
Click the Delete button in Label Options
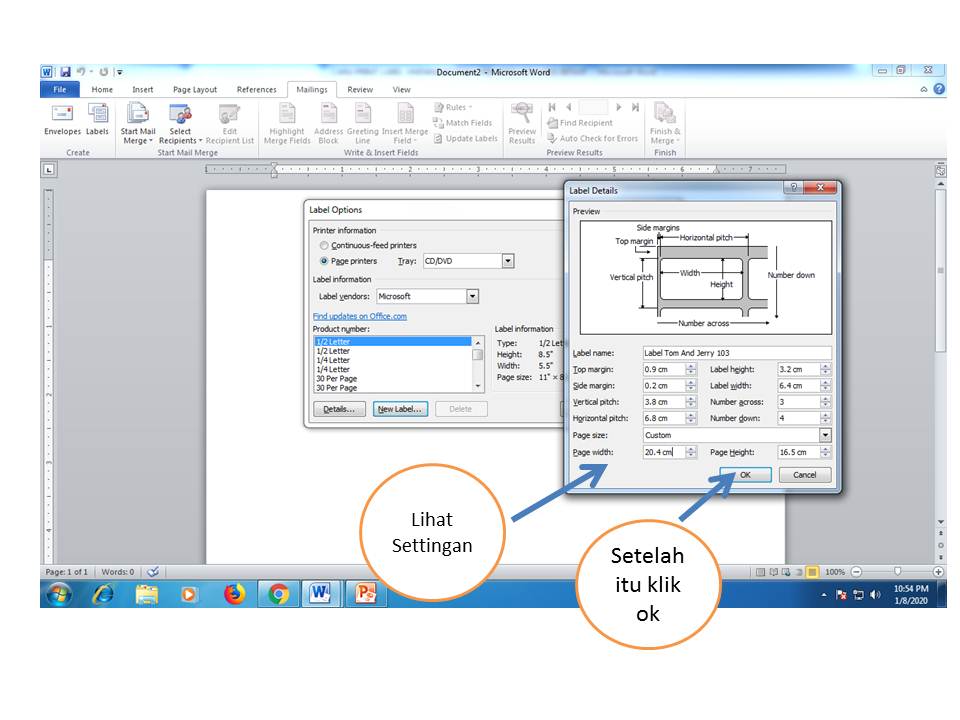460,409
